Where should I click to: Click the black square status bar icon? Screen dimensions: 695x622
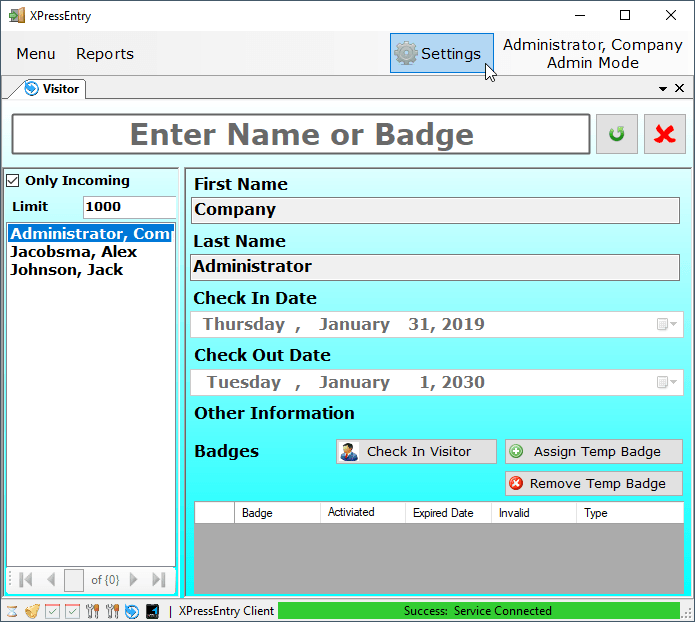(152, 611)
